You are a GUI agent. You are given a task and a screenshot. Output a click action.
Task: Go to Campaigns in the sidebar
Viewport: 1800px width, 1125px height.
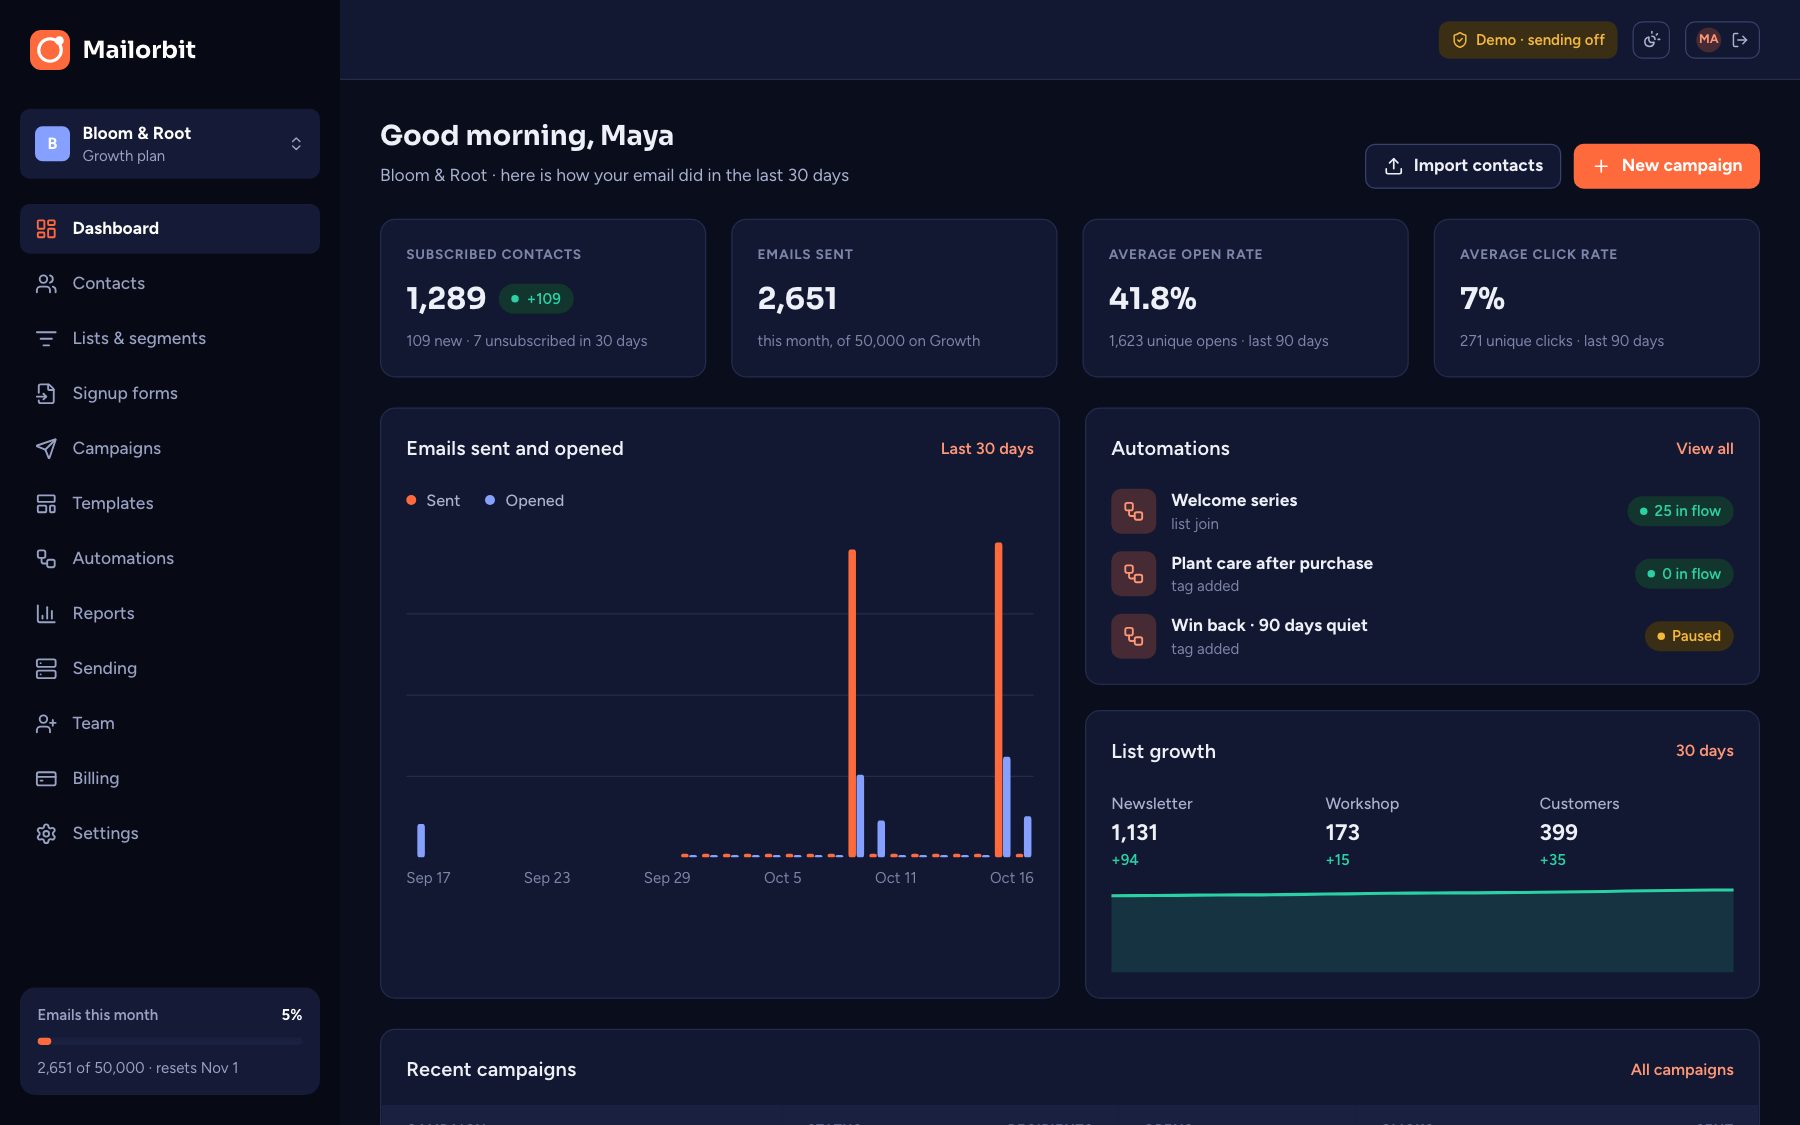(170, 449)
